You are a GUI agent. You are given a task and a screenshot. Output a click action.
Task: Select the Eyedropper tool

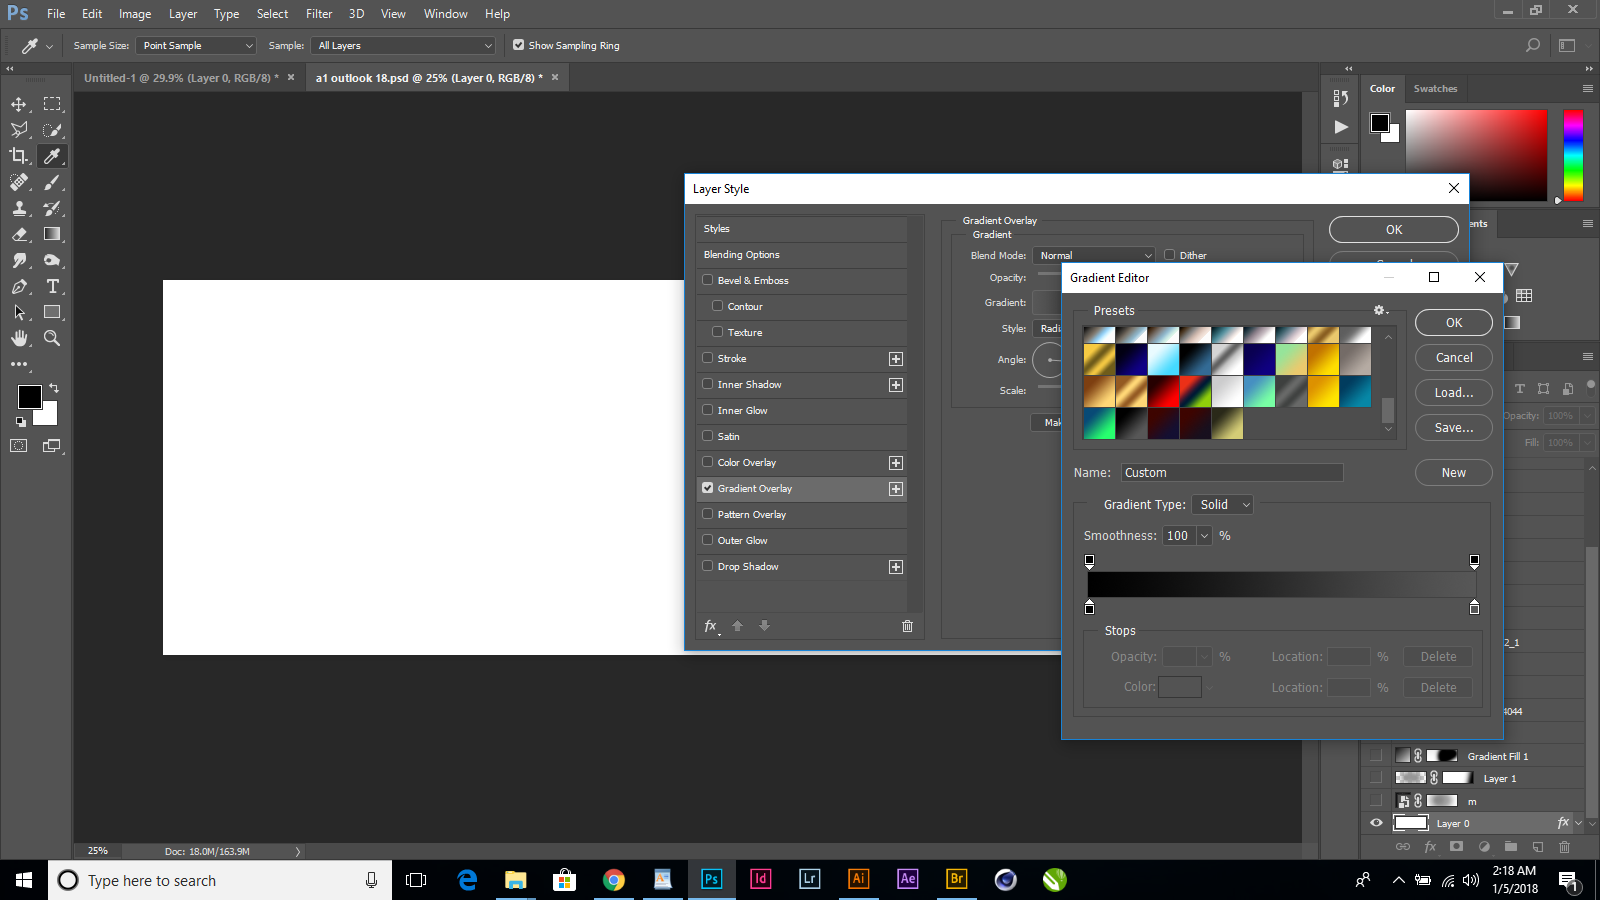52,156
